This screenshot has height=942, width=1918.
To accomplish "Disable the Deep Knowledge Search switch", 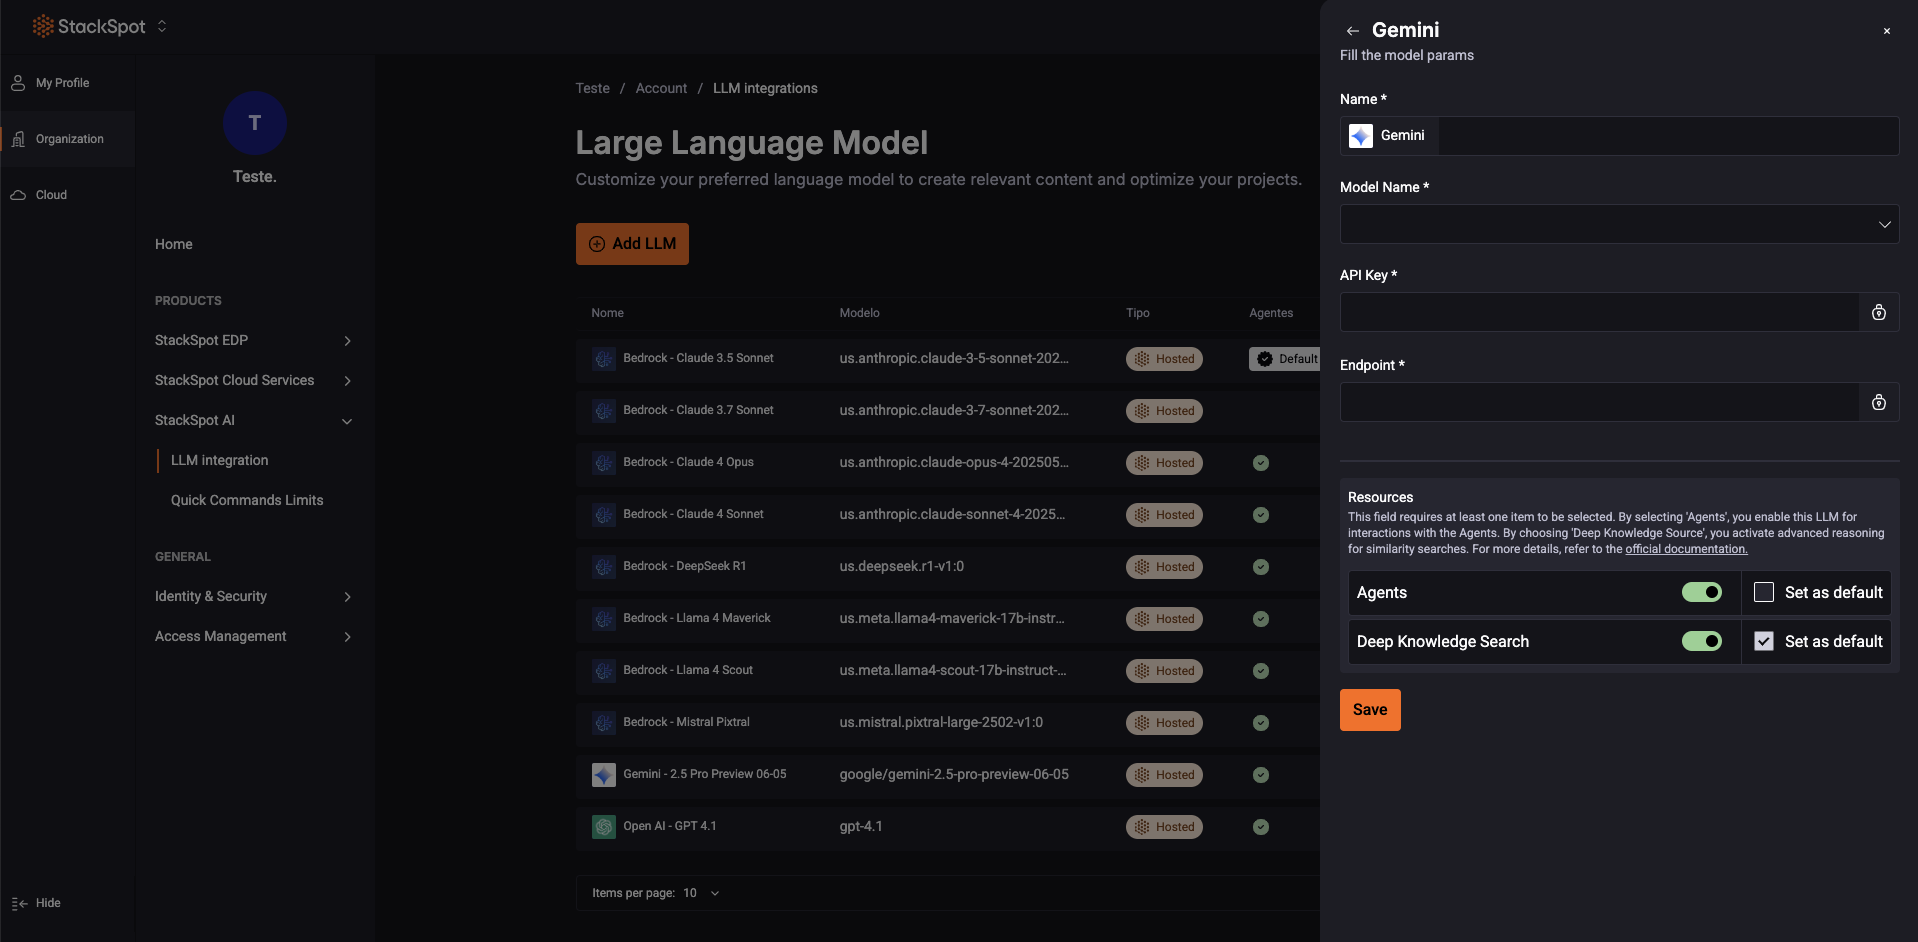I will click(x=1701, y=641).
